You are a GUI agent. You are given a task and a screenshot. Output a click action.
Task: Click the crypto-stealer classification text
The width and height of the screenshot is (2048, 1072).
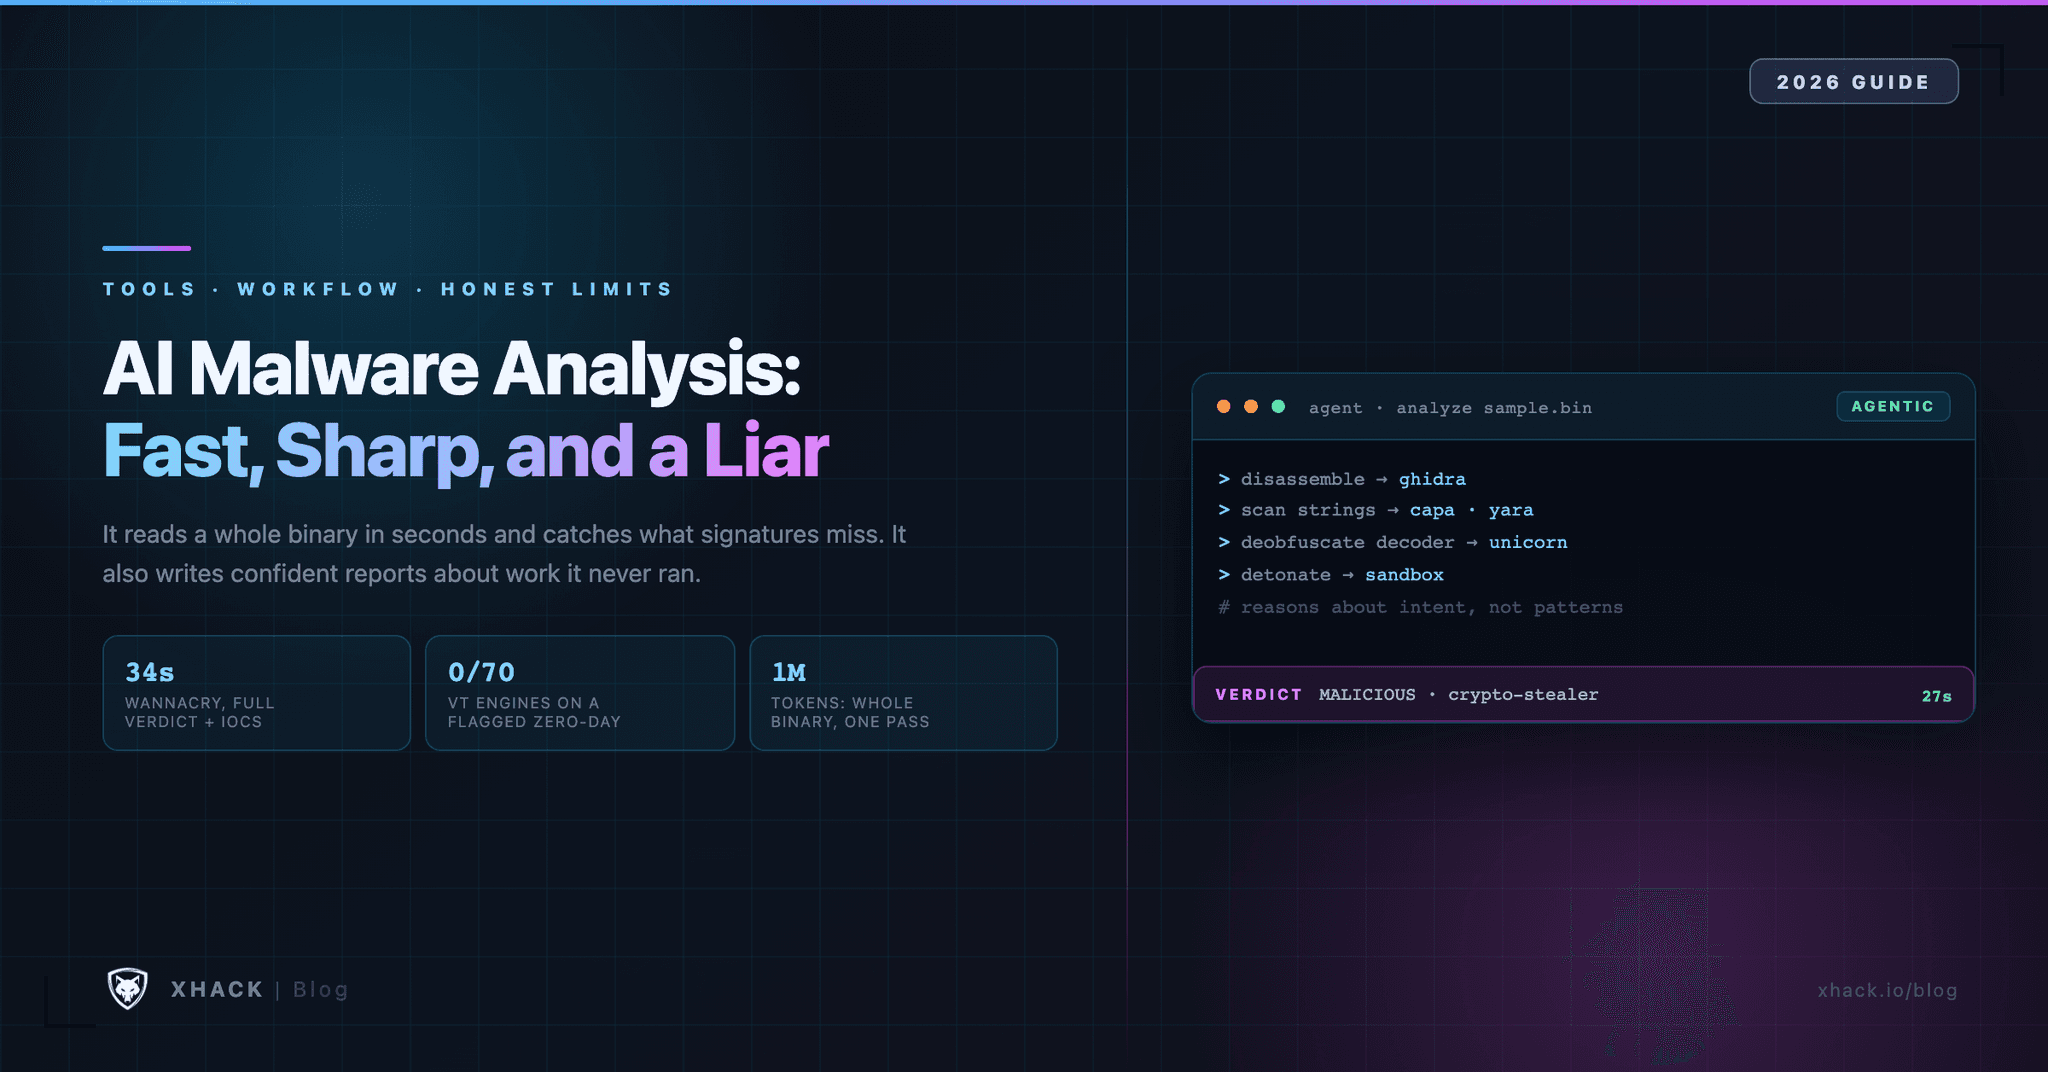pyautogui.click(x=1523, y=694)
